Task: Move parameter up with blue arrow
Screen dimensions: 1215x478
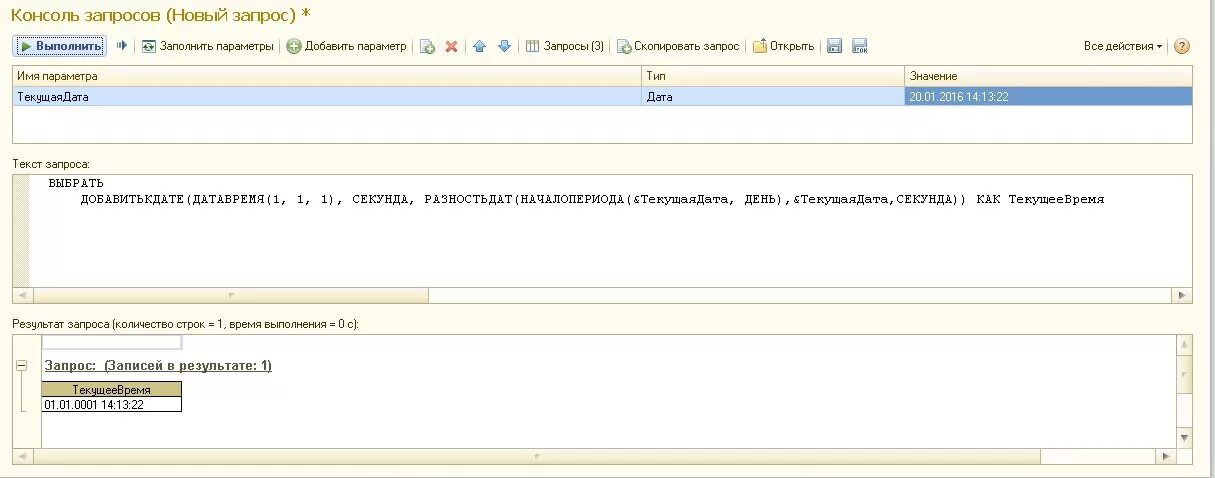Action: (x=480, y=46)
